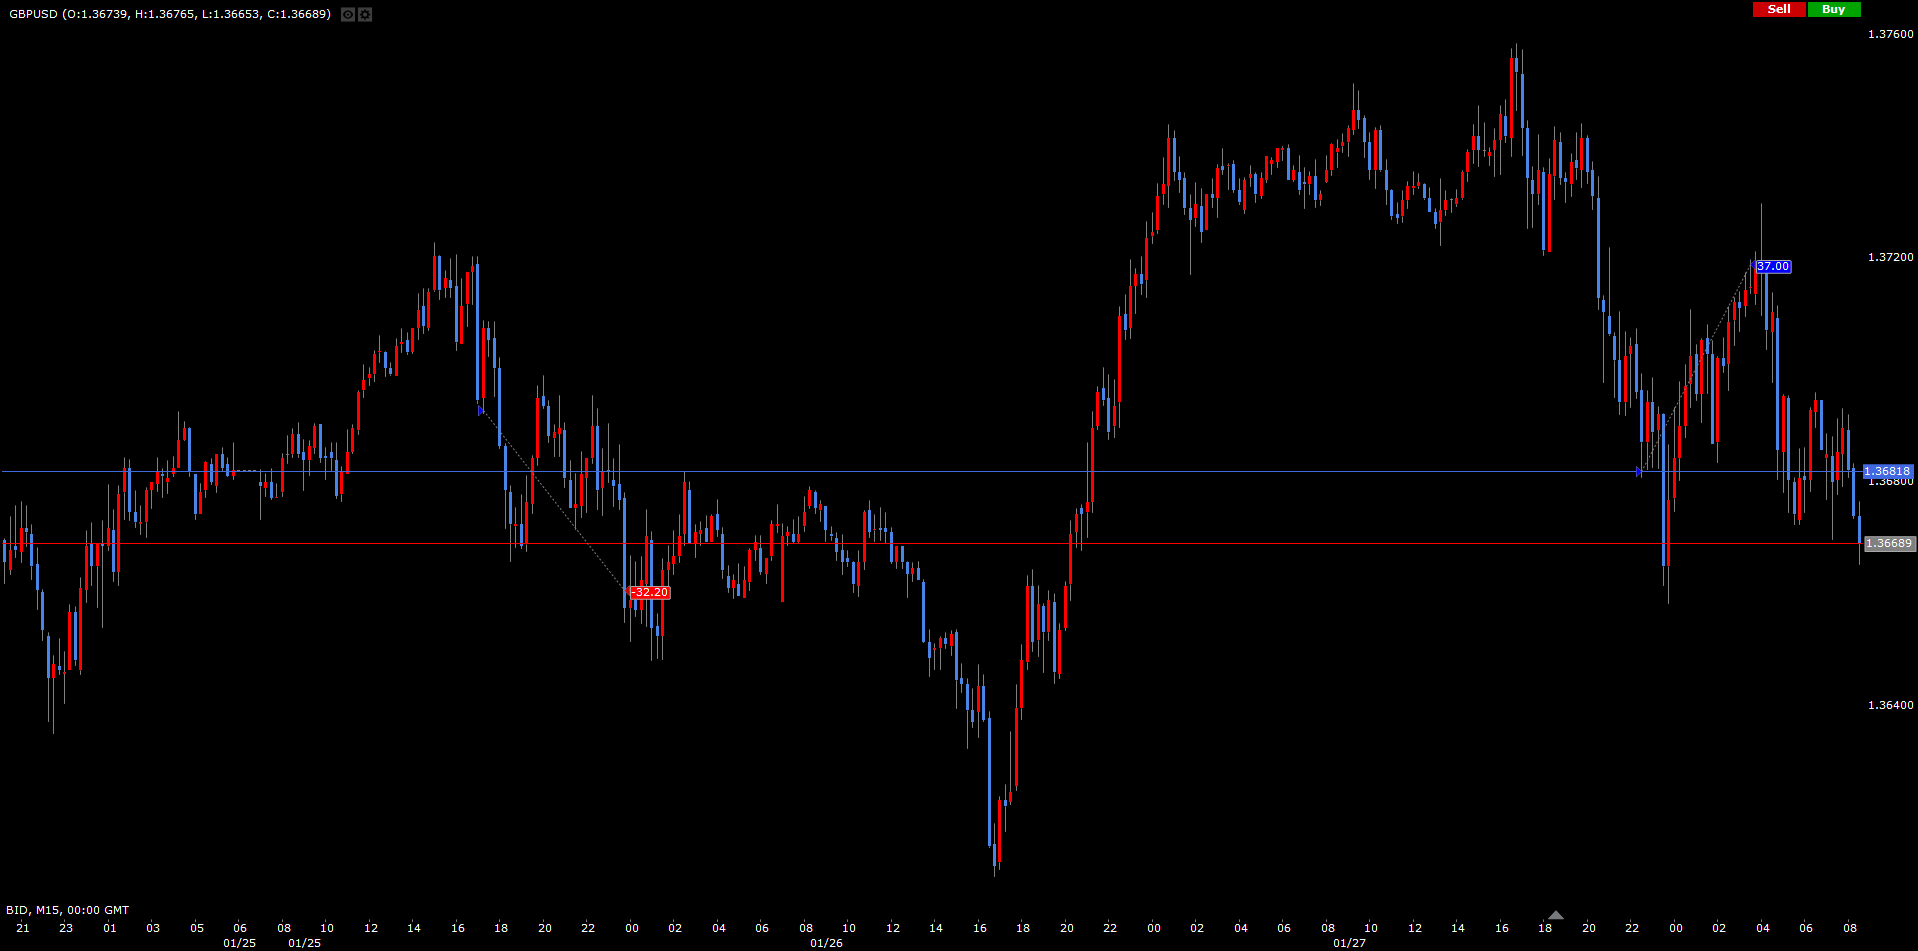Open chart settings via the gear icon

pos(365,15)
